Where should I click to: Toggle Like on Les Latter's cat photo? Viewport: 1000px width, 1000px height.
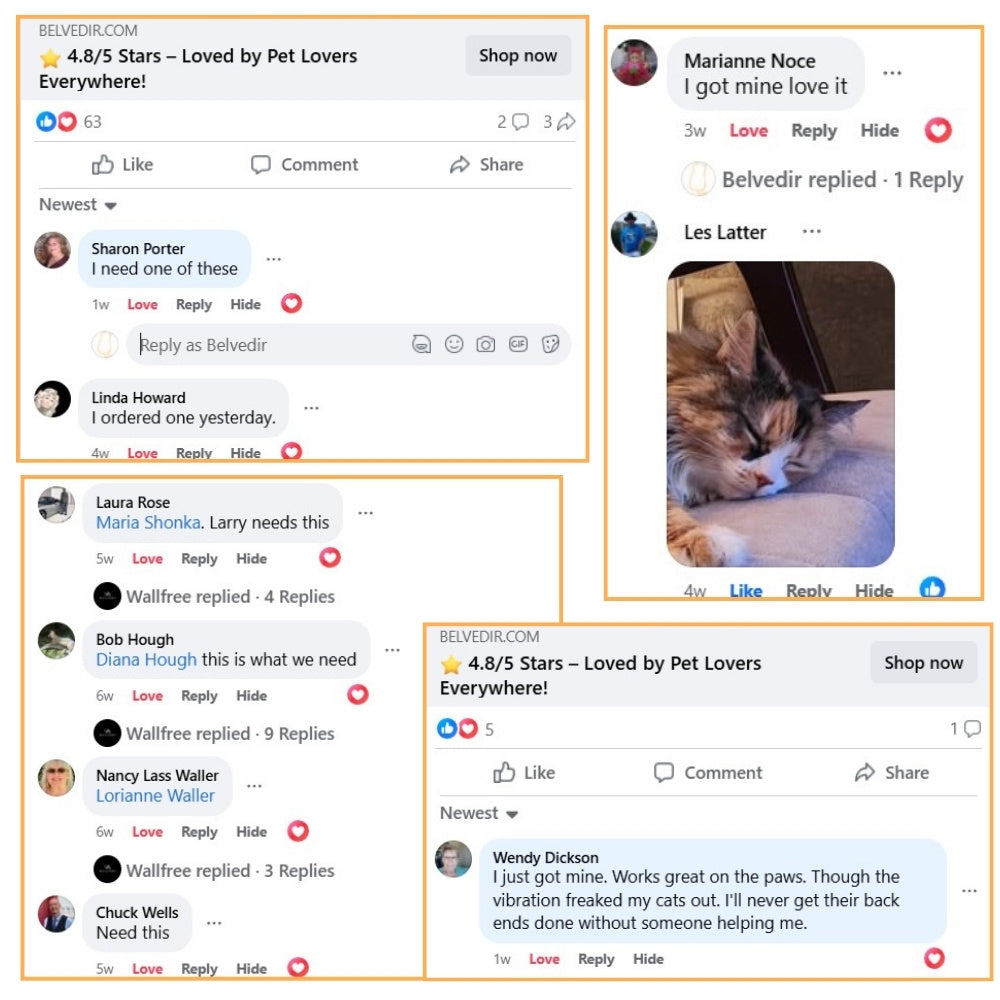[x=746, y=591]
